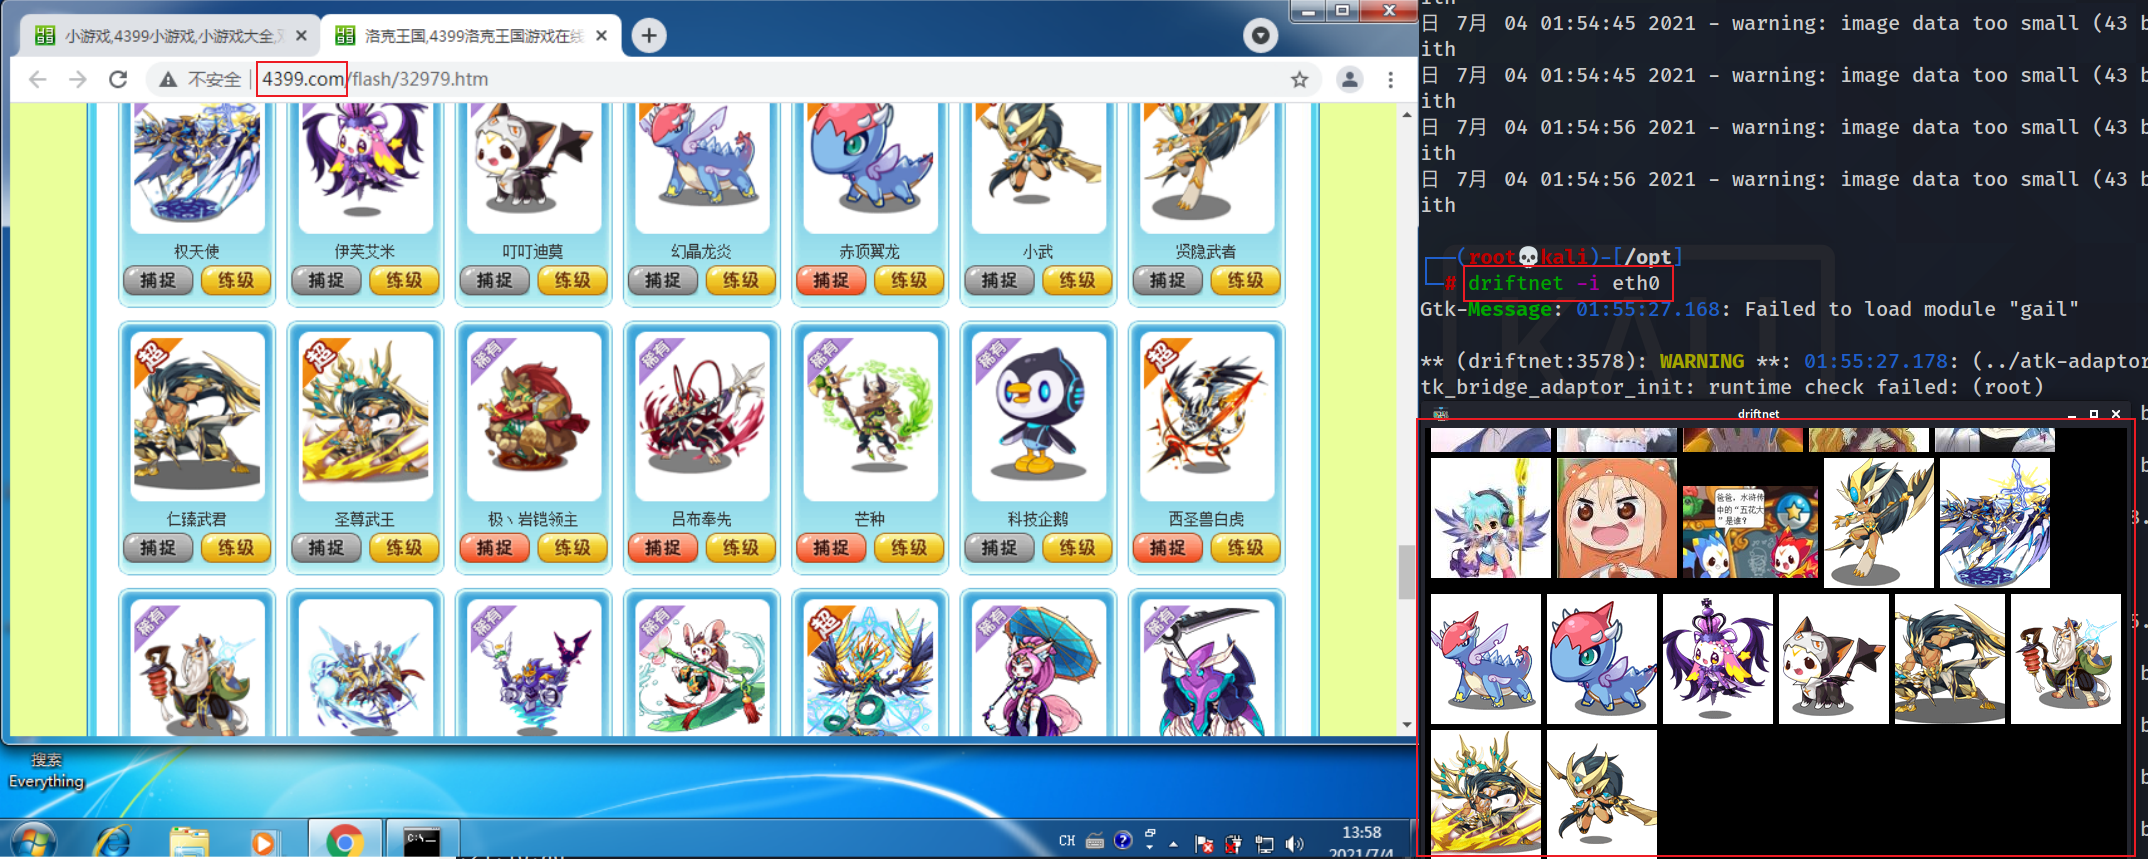Select the orange-haired girl face in driftnet
This screenshot has height=859, width=2148.
(x=1616, y=518)
